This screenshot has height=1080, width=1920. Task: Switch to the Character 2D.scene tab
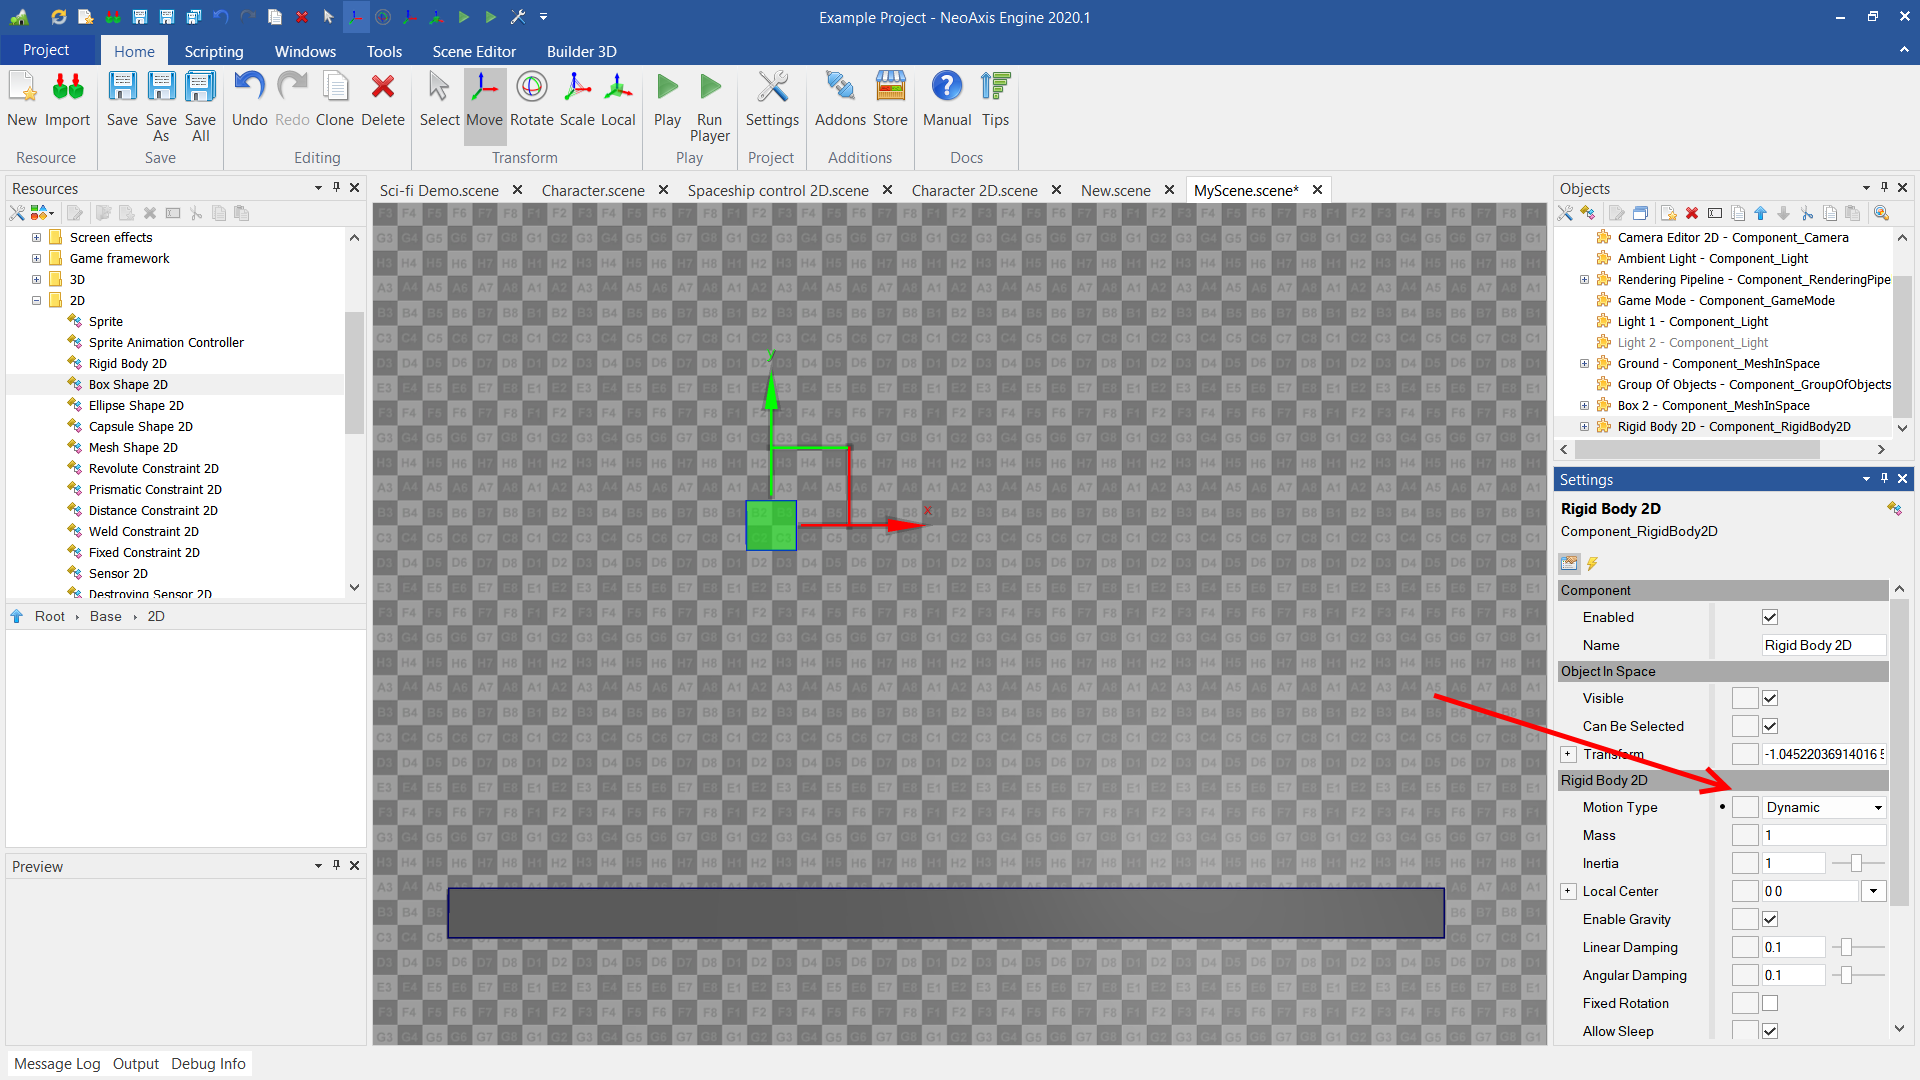tap(974, 190)
